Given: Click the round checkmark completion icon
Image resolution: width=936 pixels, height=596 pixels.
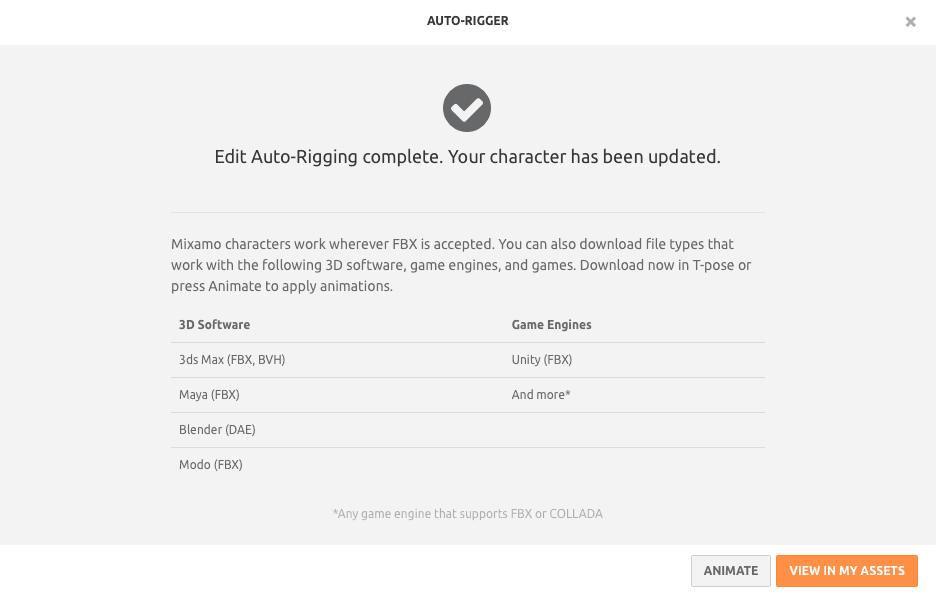Looking at the screenshot, I should pos(467,108).
